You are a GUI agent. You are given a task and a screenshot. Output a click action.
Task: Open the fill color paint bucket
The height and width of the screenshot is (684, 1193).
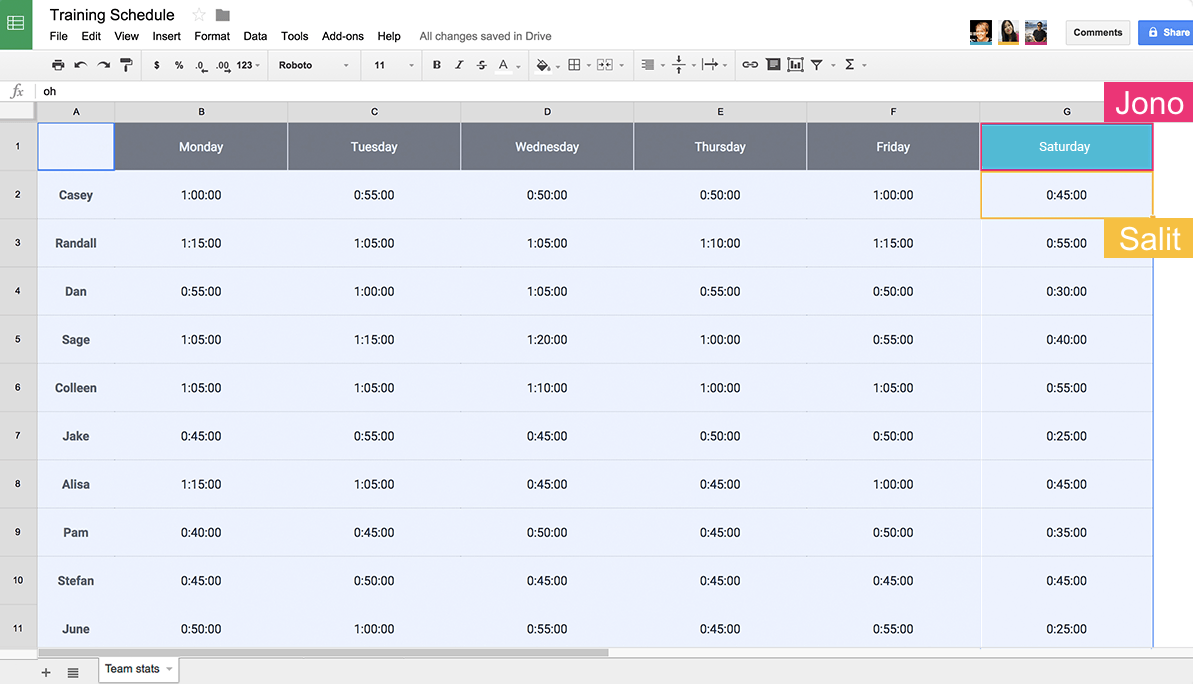tap(543, 65)
